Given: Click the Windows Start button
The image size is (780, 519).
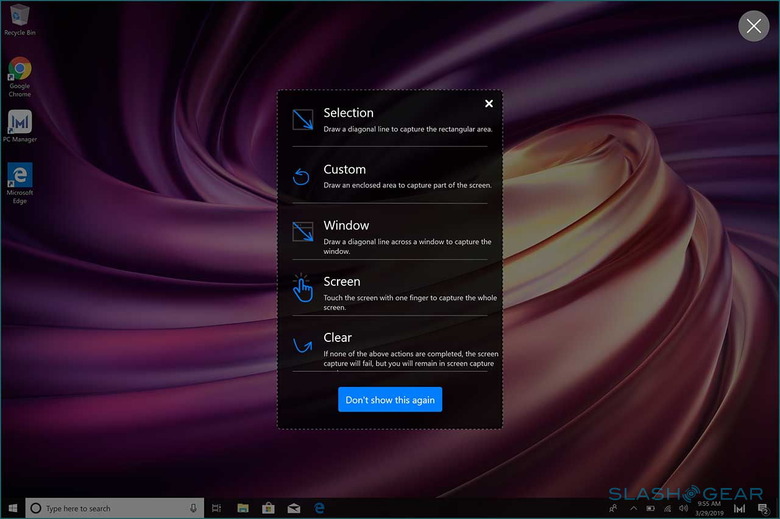Looking at the screenshot, I should 11,508.
